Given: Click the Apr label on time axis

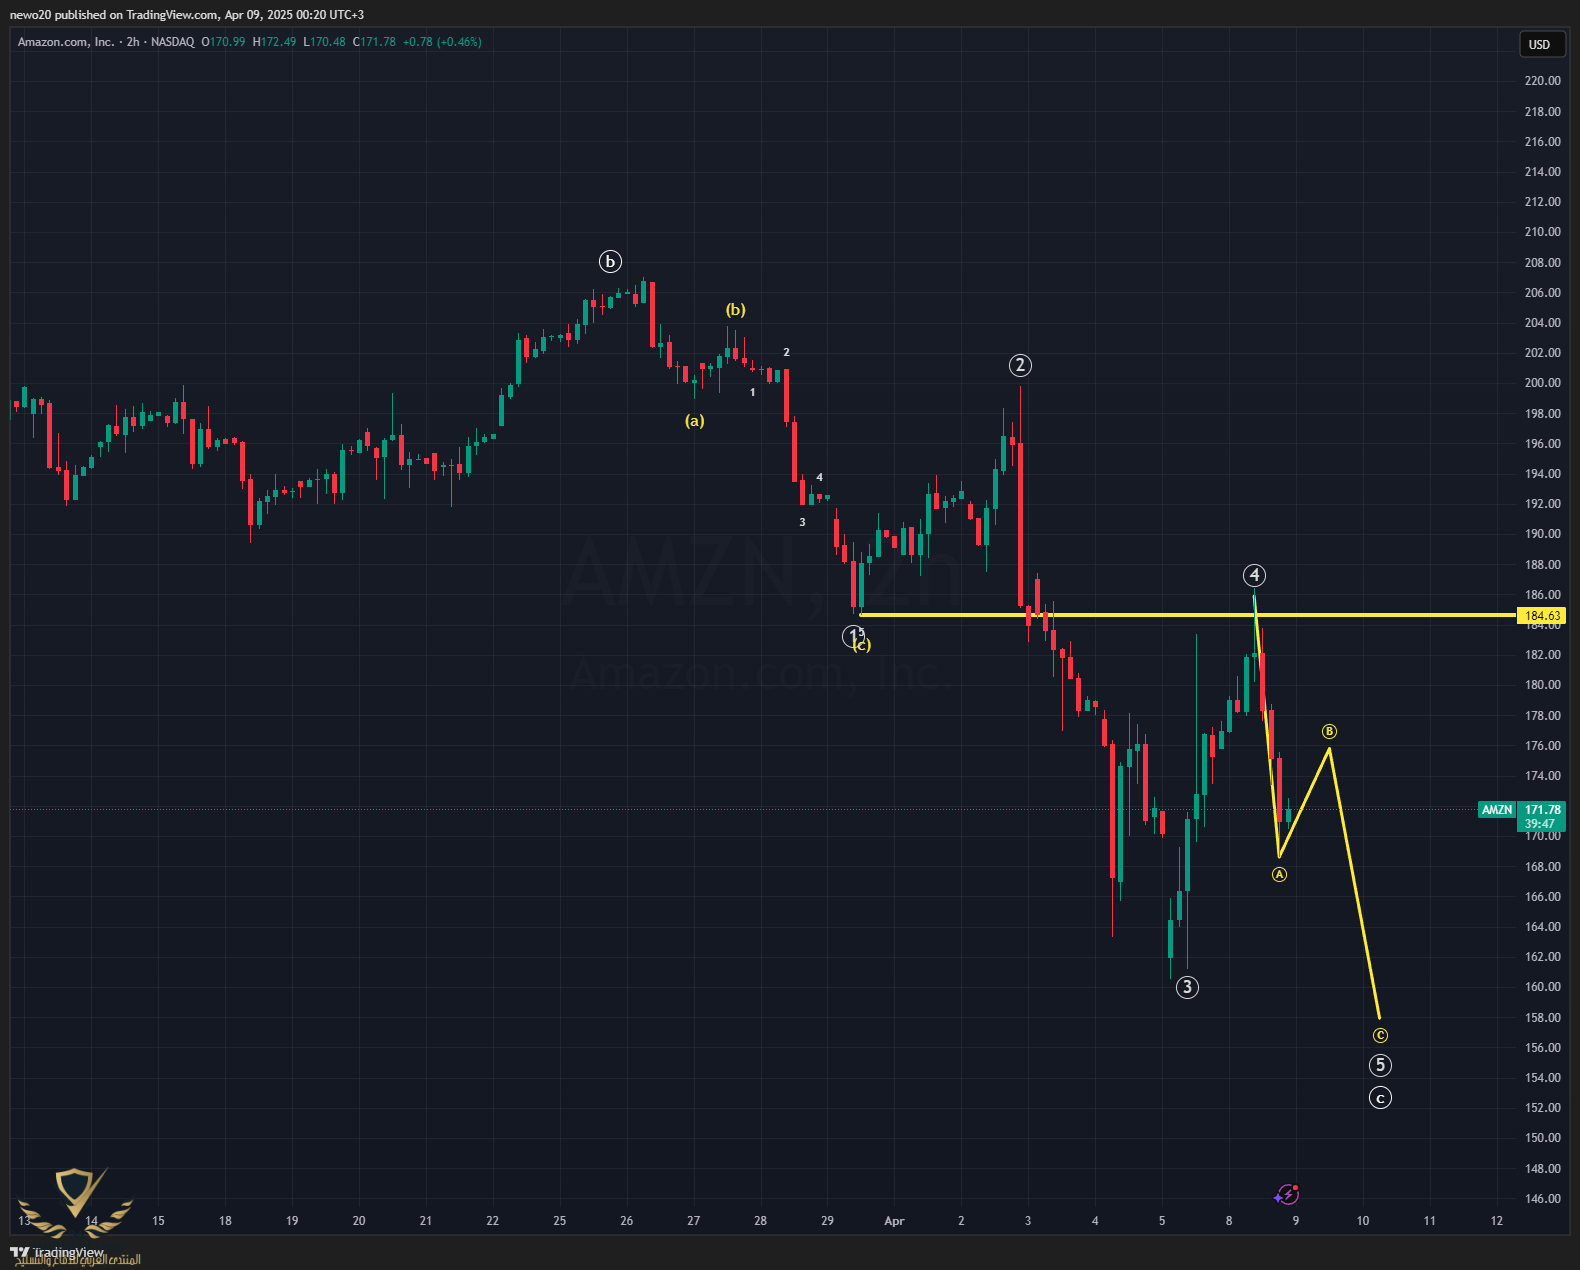Looking at the screenshot, I should tap(894, 1221).
